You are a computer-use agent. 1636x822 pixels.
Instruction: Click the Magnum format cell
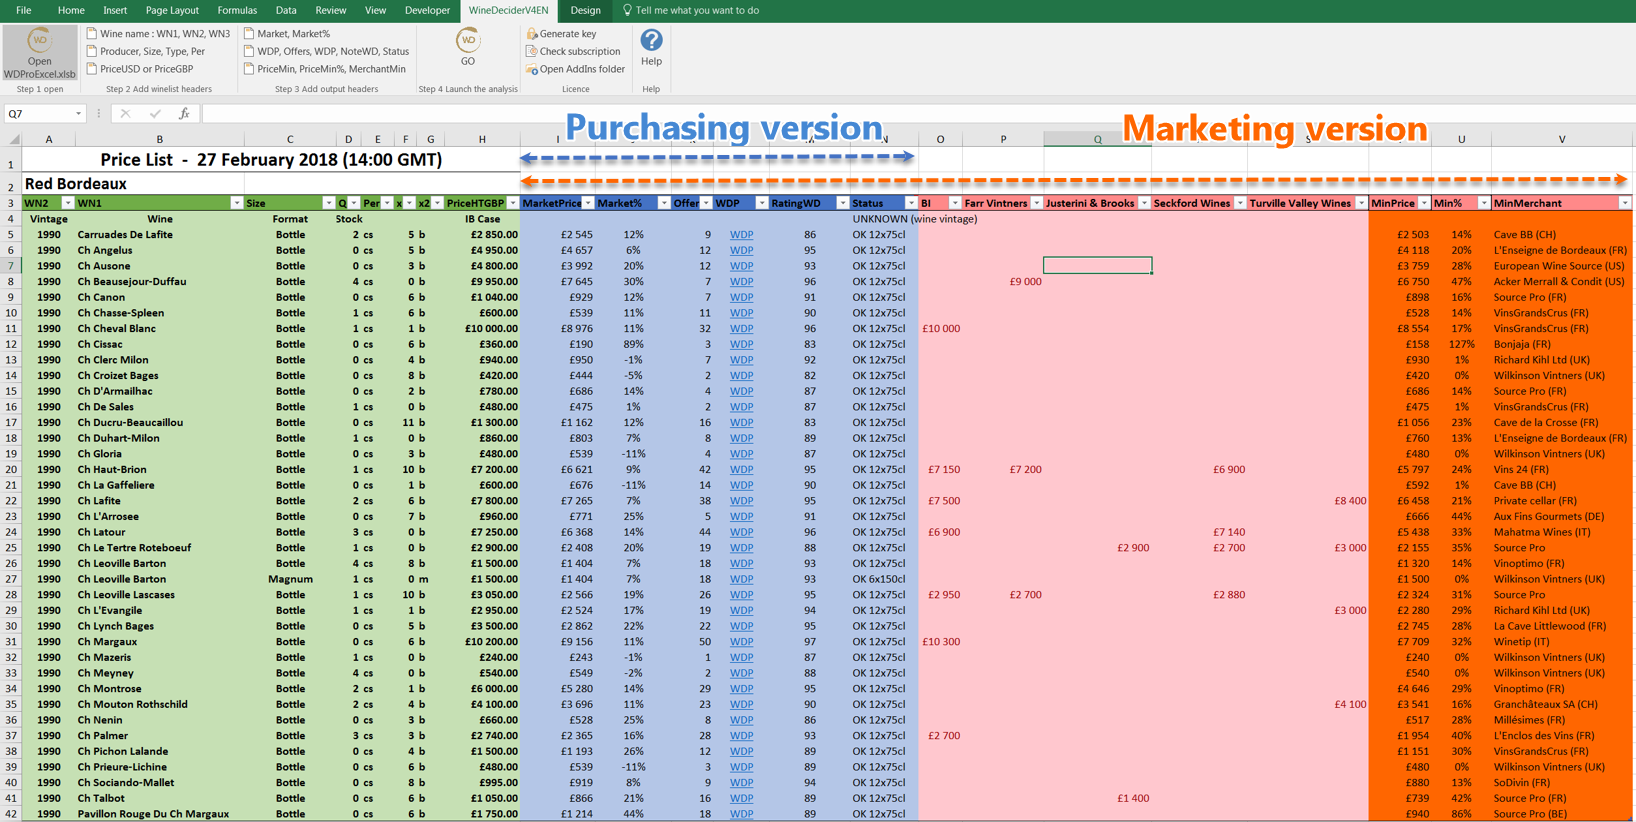click(290, 579)
